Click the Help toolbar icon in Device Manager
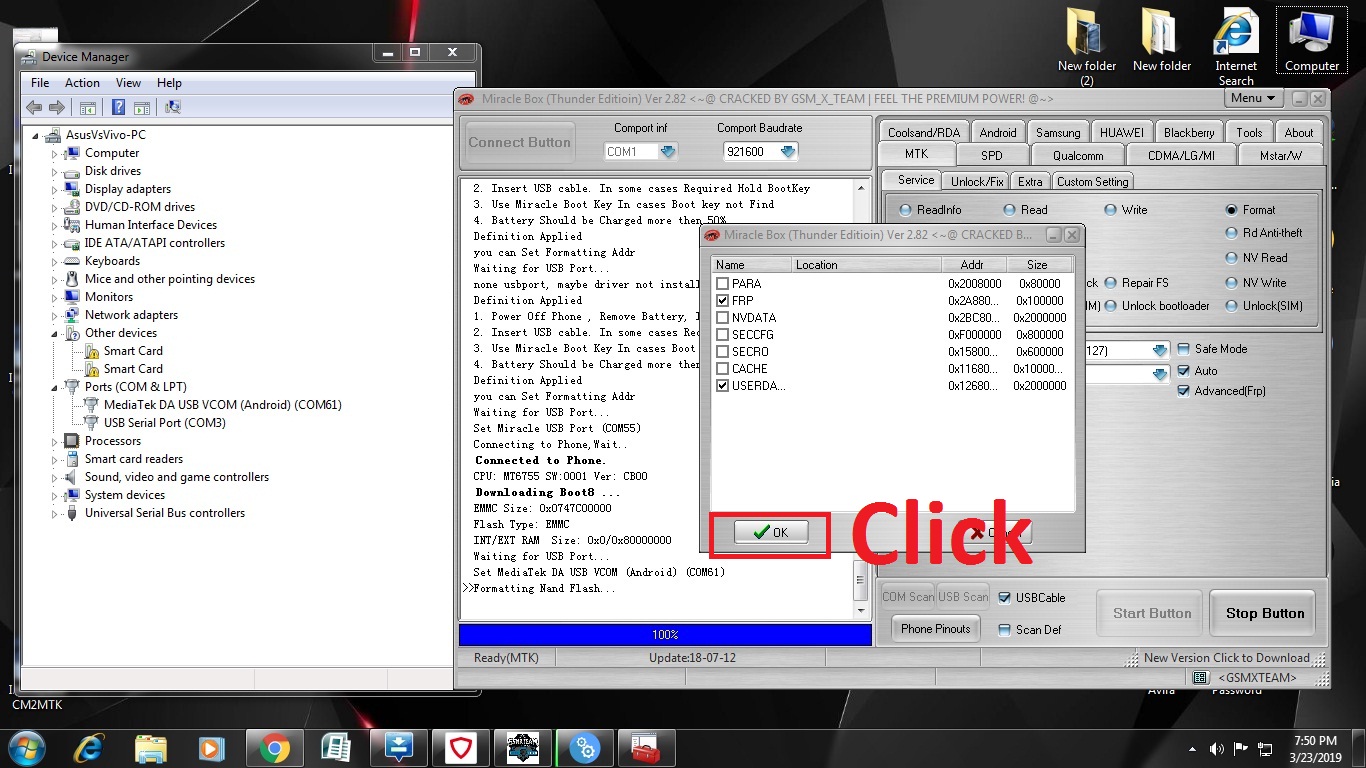 click(118, 107)
